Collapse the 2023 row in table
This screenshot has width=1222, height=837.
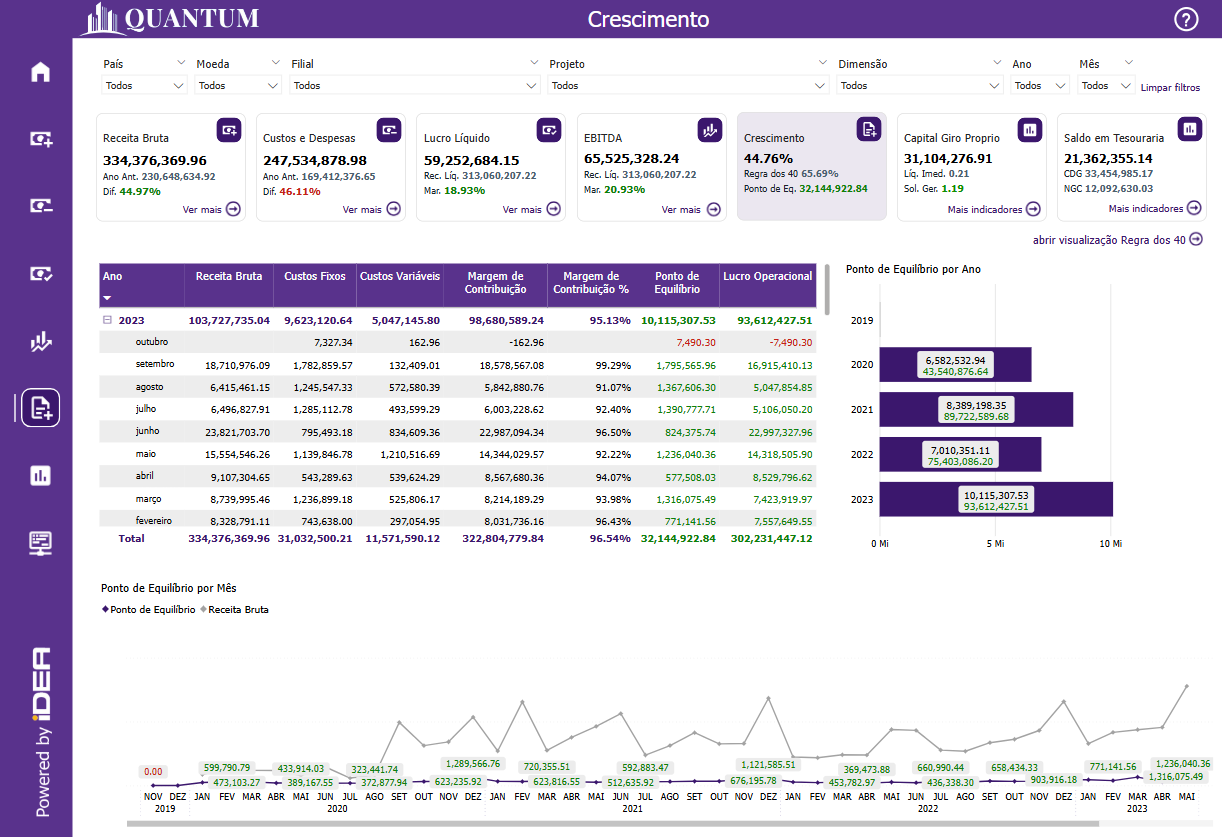point(106,321)
